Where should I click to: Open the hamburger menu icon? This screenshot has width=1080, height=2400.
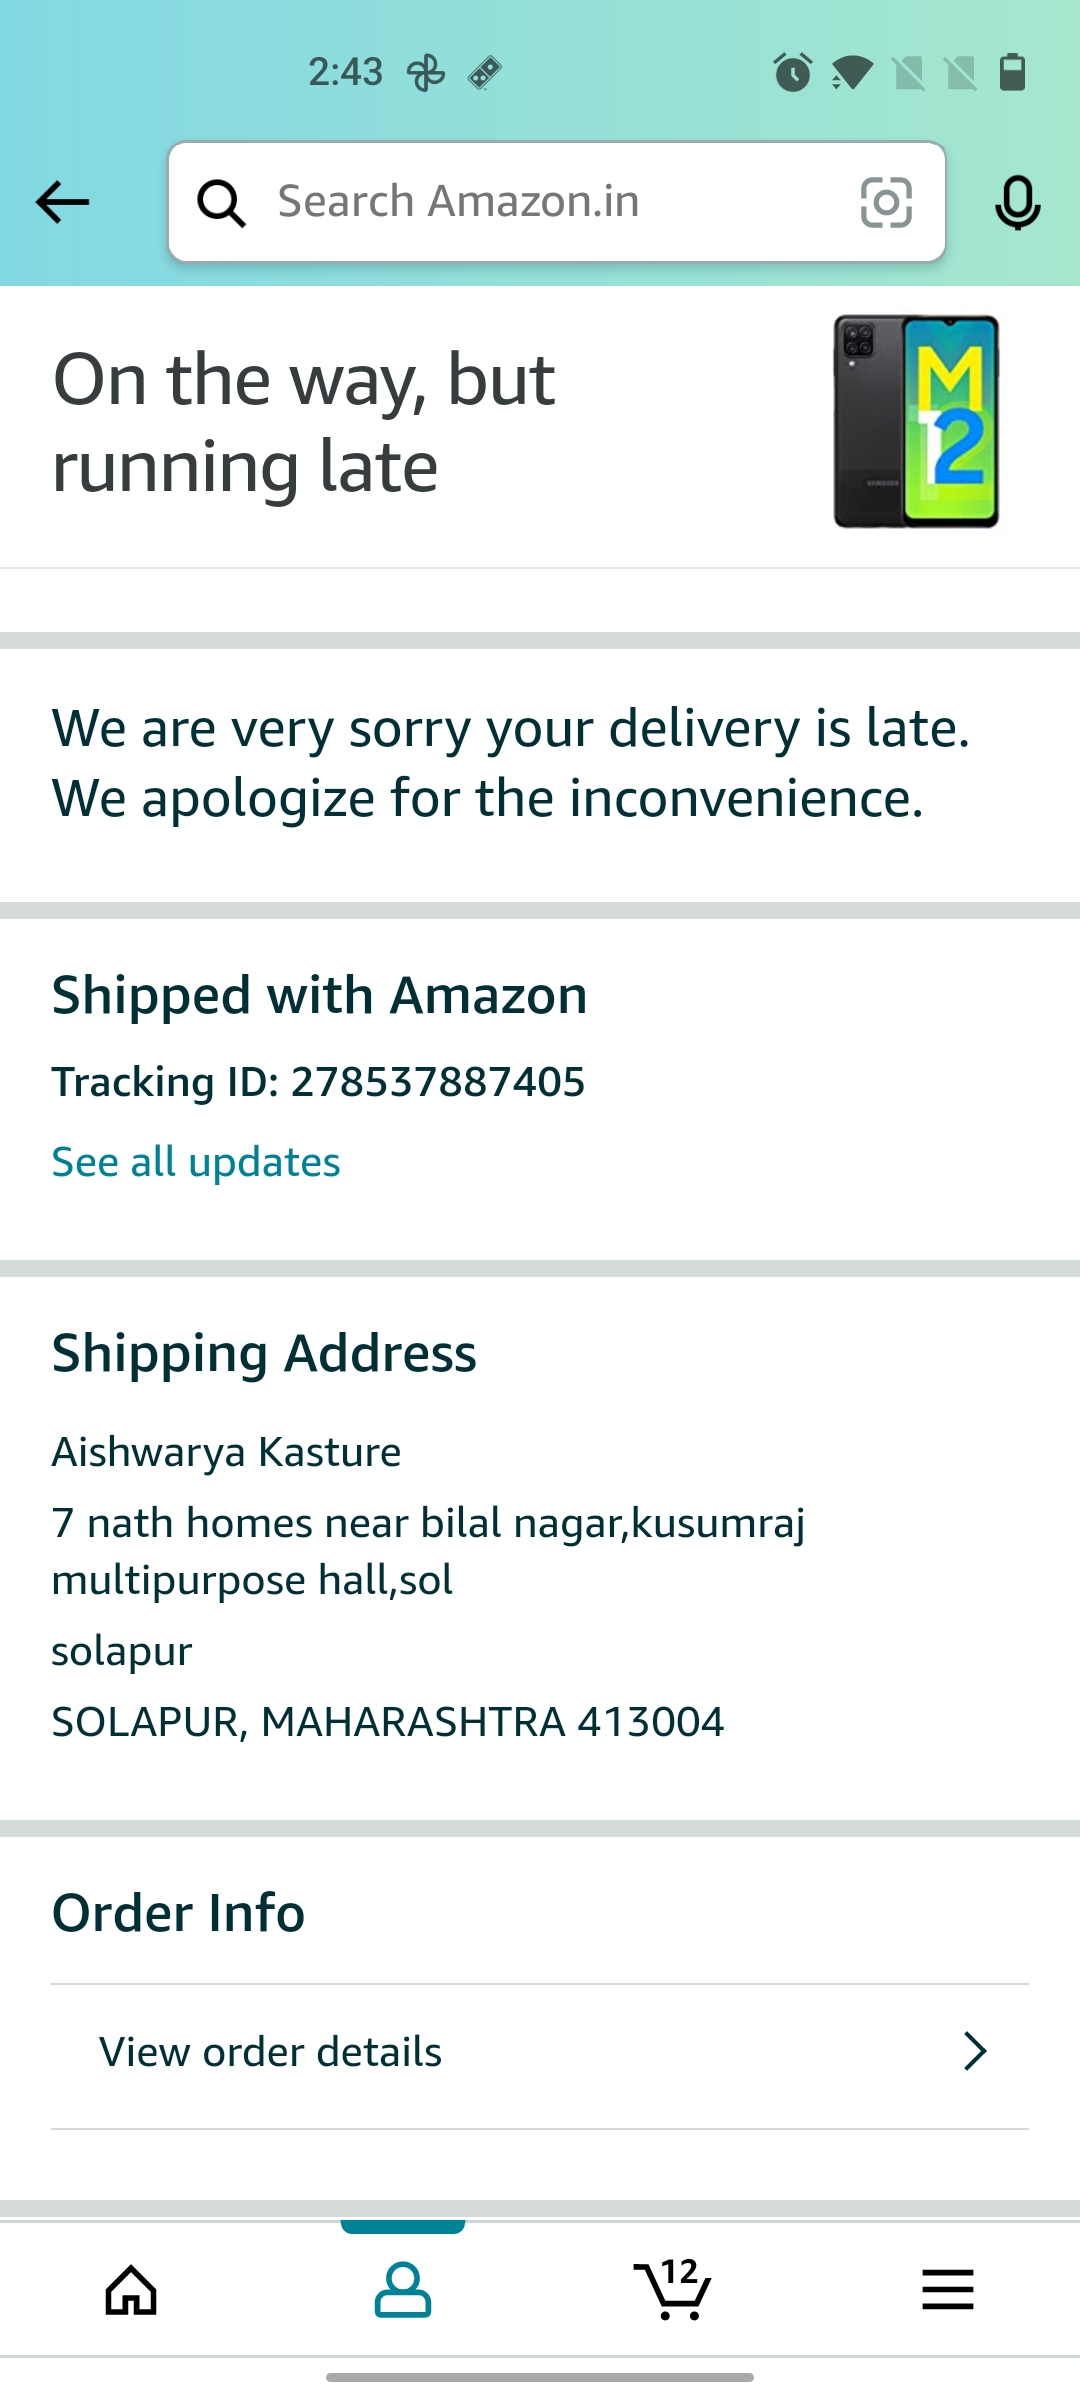(947, 2290)
